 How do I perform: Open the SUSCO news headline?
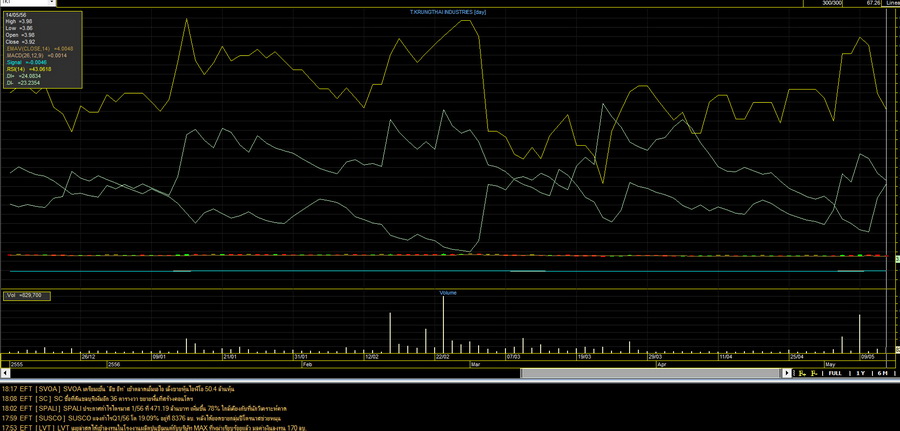coord(141,418)
